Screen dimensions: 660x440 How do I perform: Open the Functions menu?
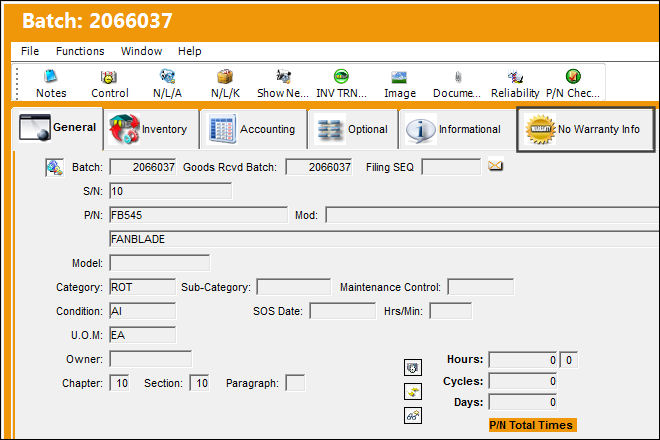80,51
